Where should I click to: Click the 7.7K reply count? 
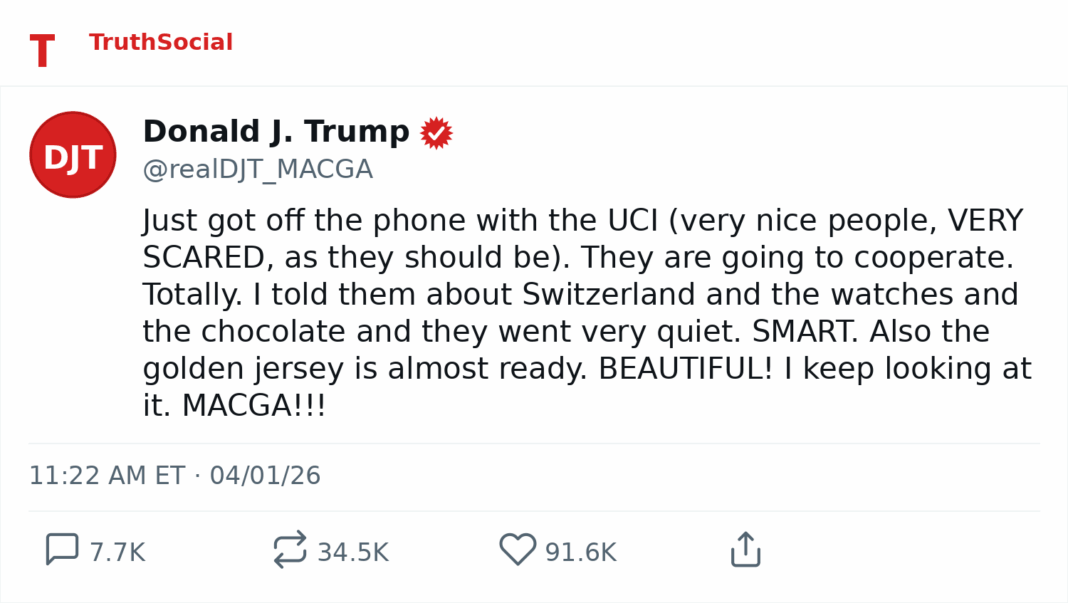click(x=117, y=552)
